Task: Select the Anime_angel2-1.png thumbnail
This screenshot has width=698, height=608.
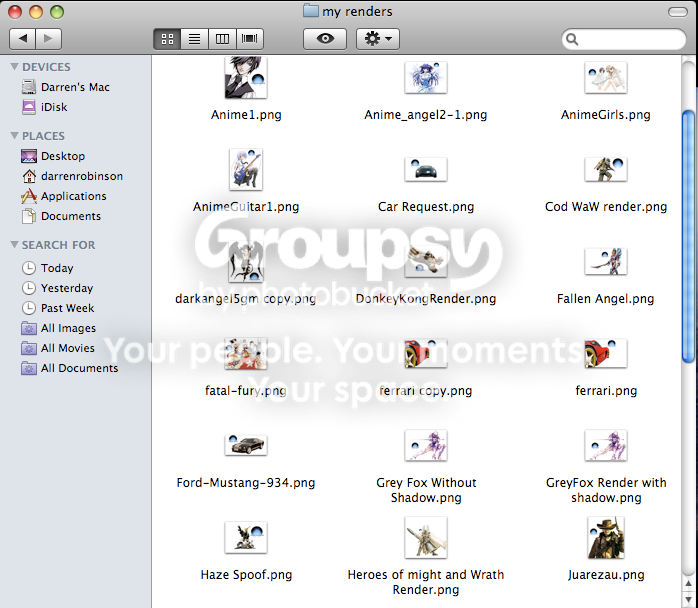Action: [426, 77]
